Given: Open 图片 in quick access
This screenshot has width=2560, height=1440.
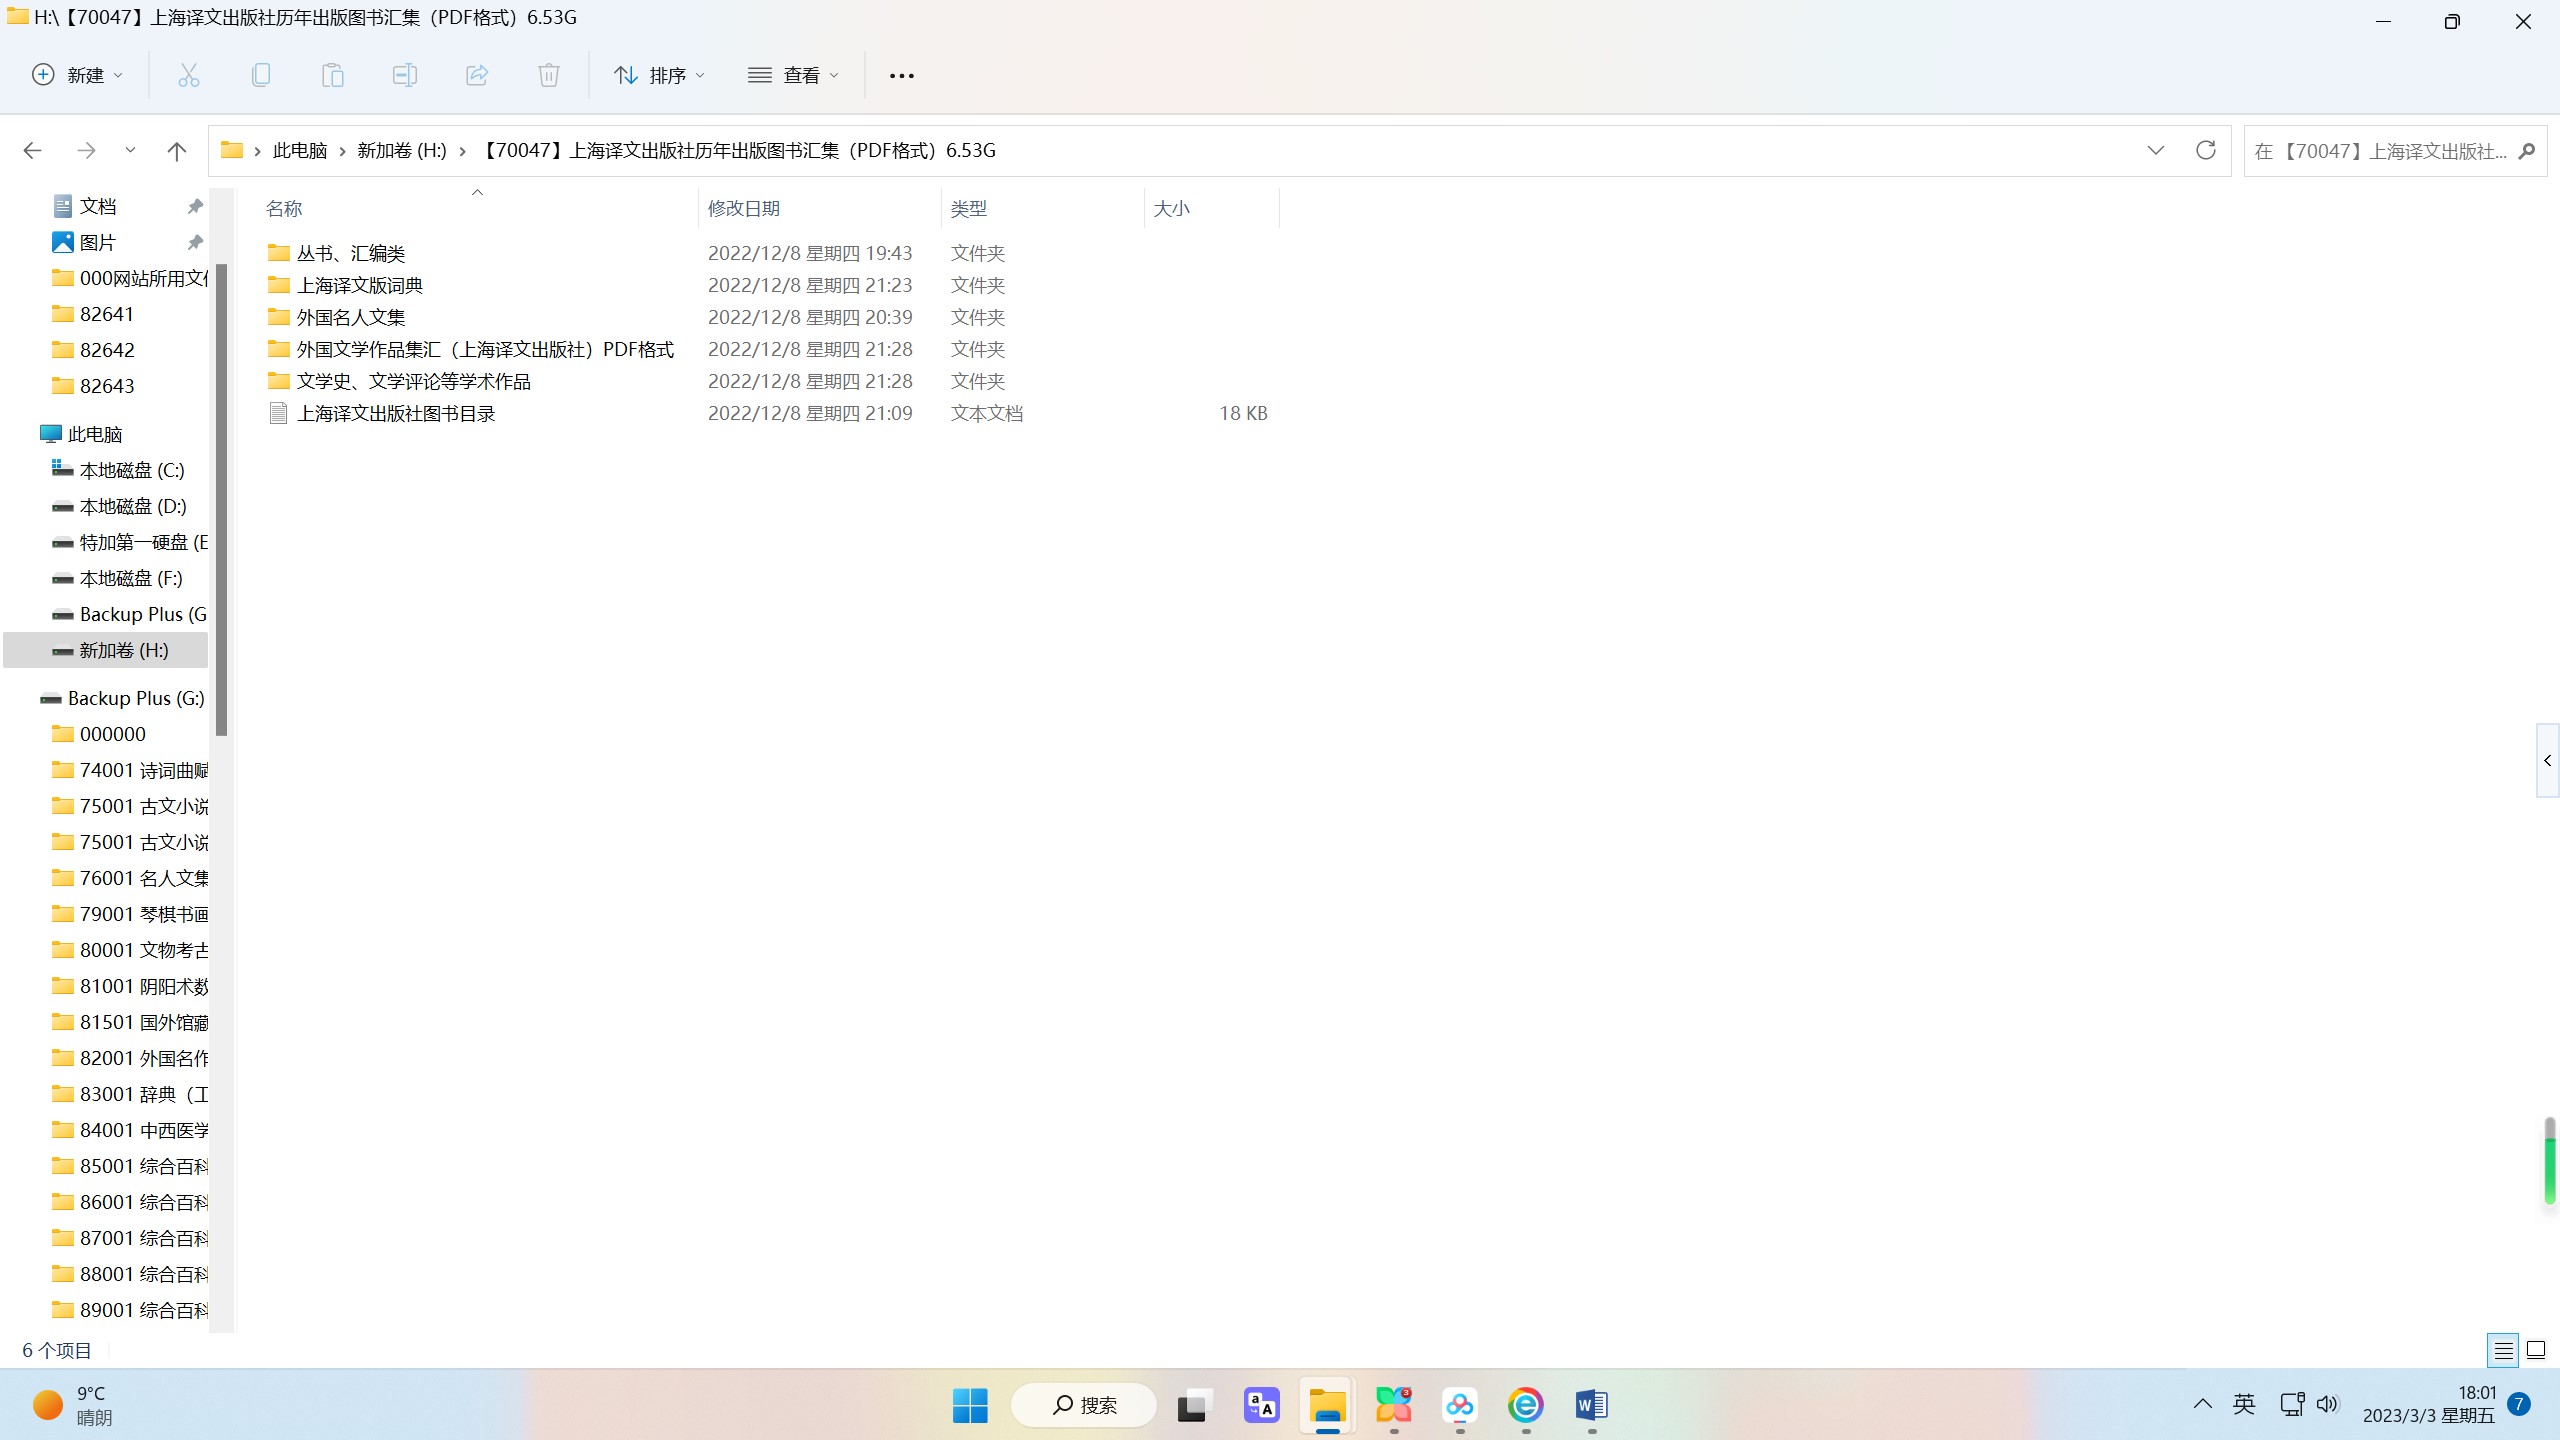Looking at the screenshot, I should coord(98,242).
